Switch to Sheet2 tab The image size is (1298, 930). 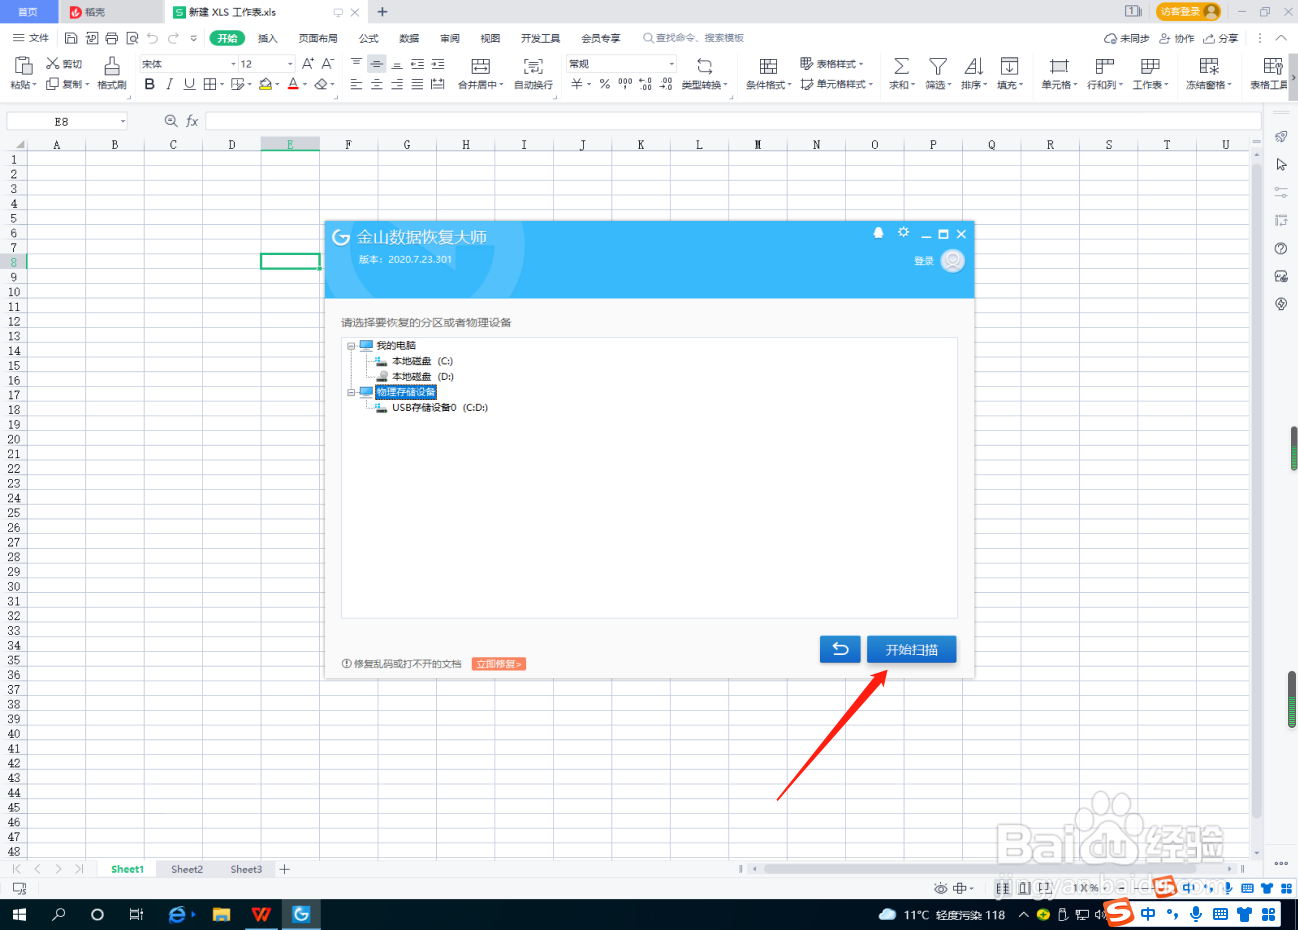tap(187, 869)
